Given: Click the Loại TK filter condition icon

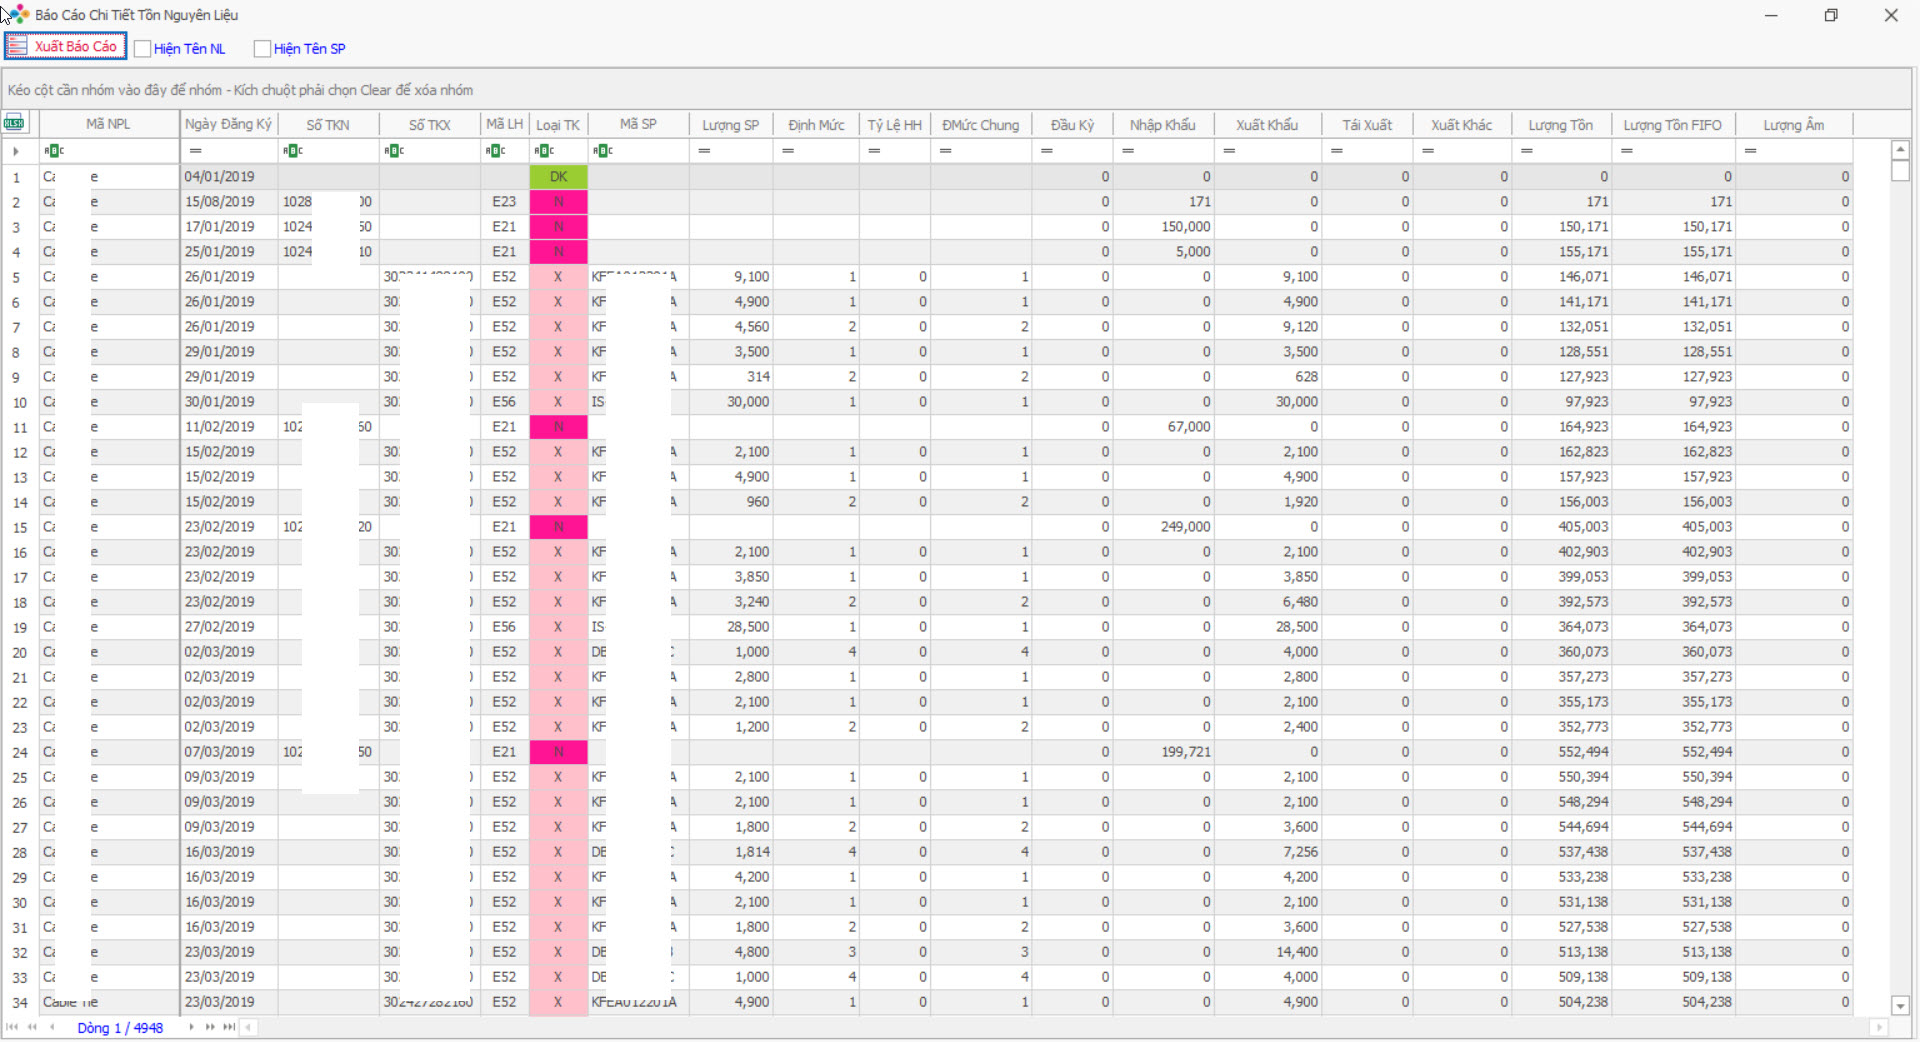Looking at the screenshot, I should (544, 151).
